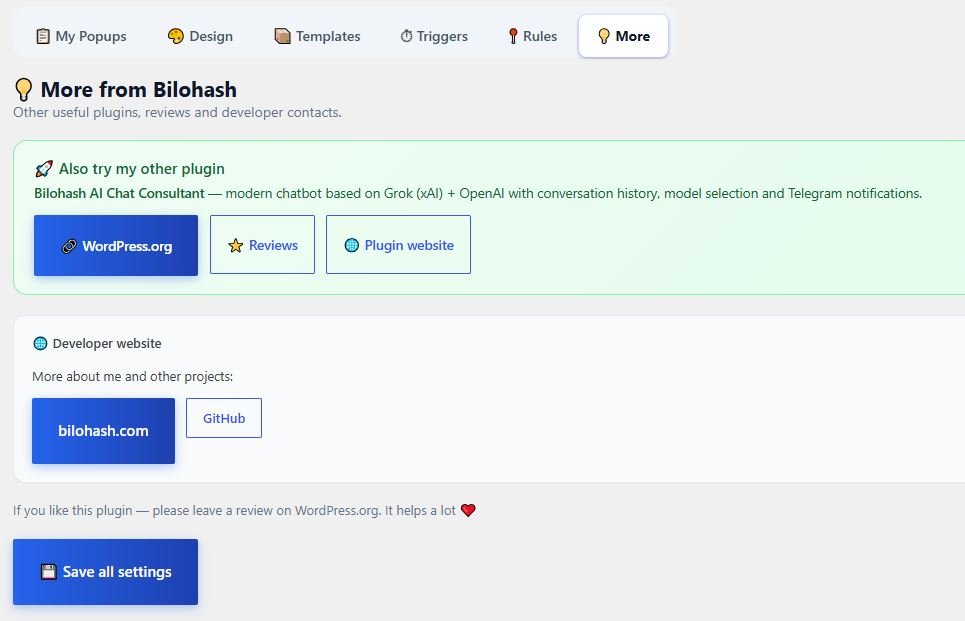Click the 'please leave a review on WordPress.org' text
This screenshot has width=965, height=621.
tap(266, 510)
